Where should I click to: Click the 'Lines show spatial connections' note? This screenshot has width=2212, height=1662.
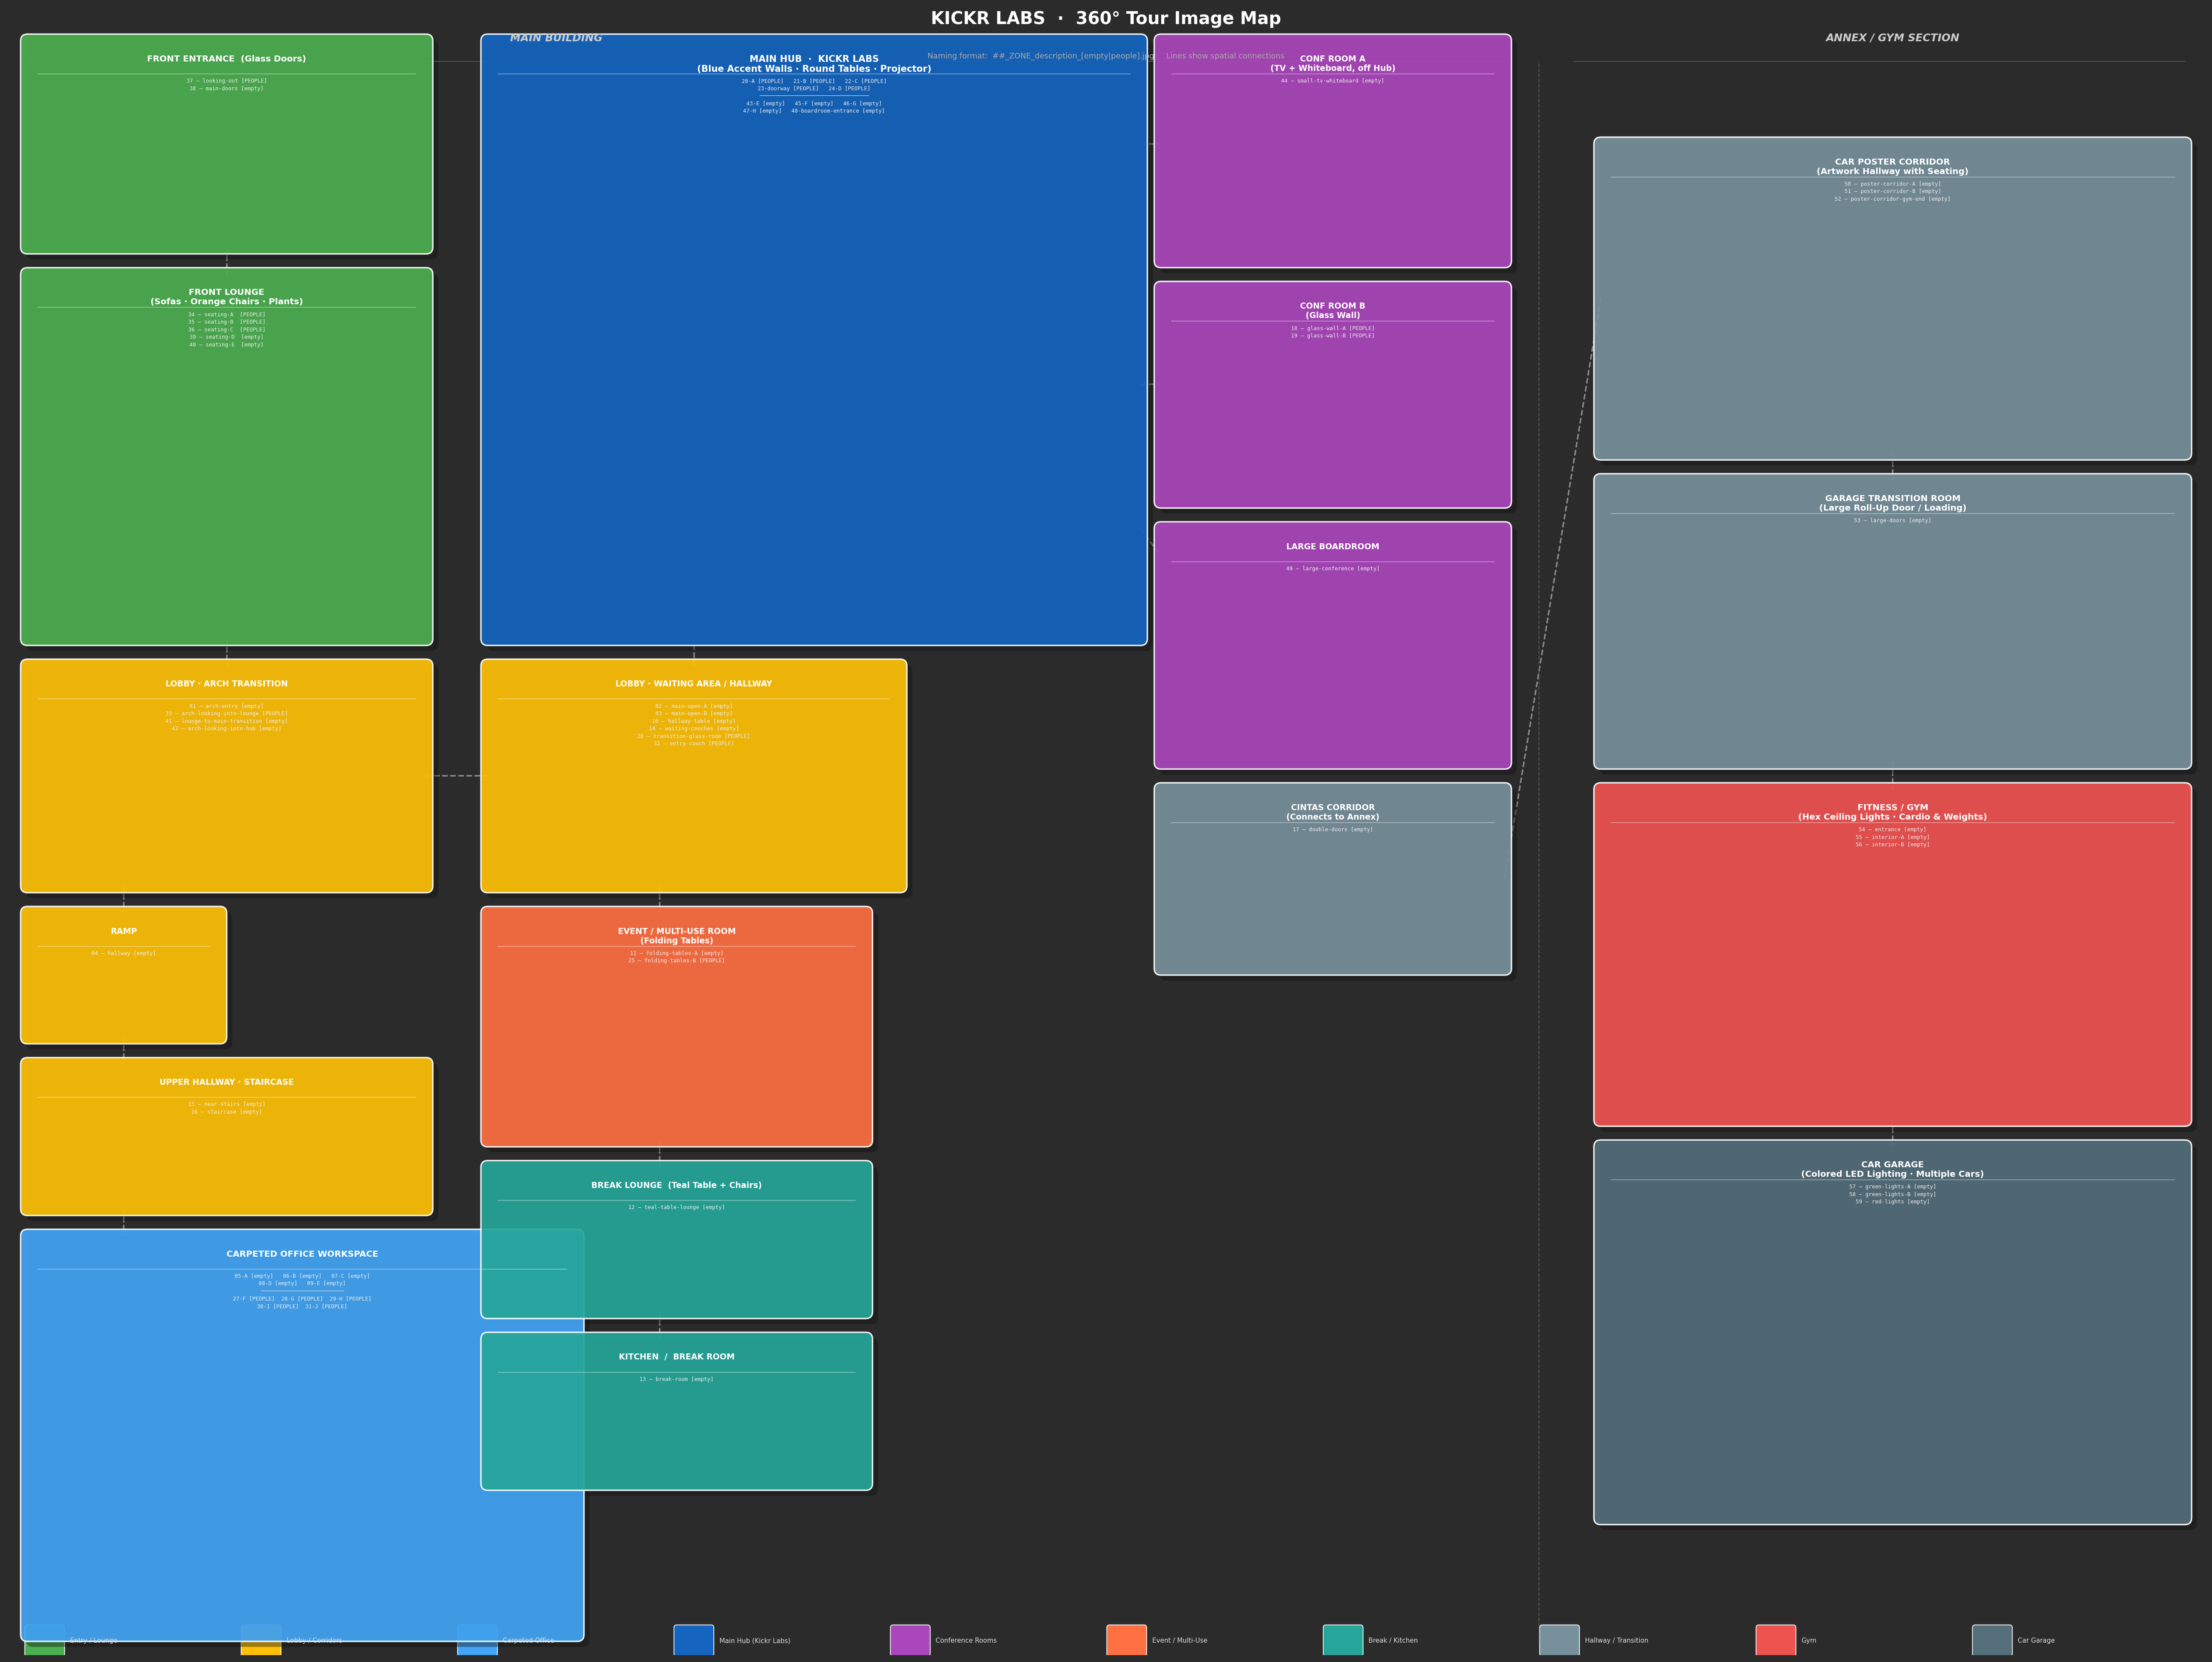[x=1225, y=56]
